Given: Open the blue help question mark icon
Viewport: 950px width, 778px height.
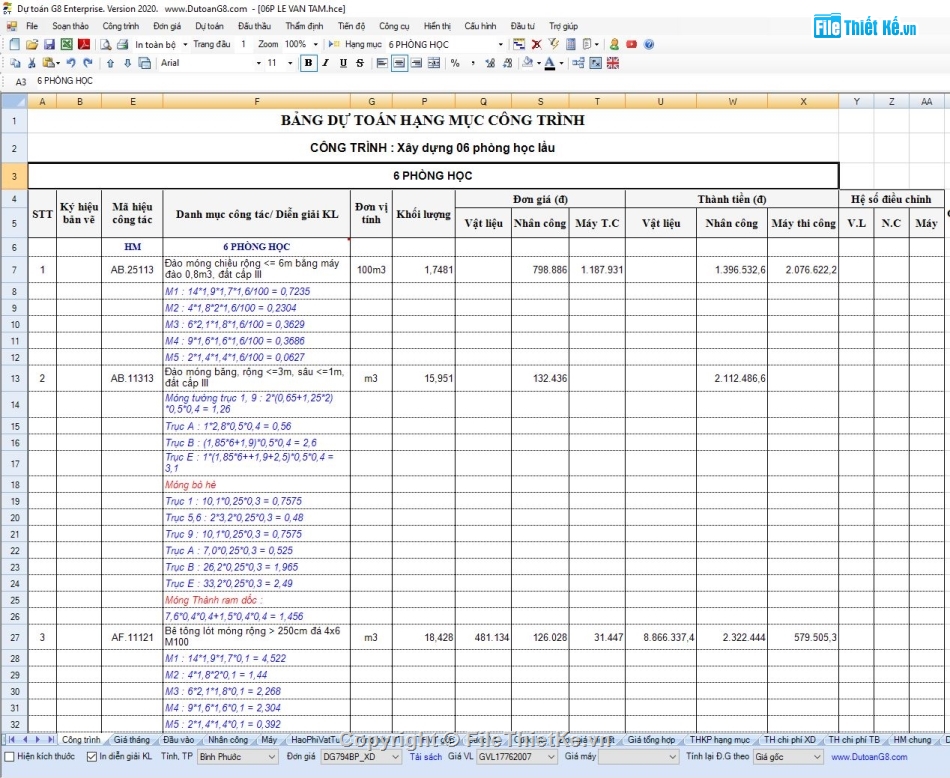Looking at the screenshot, I should point(649,44).
